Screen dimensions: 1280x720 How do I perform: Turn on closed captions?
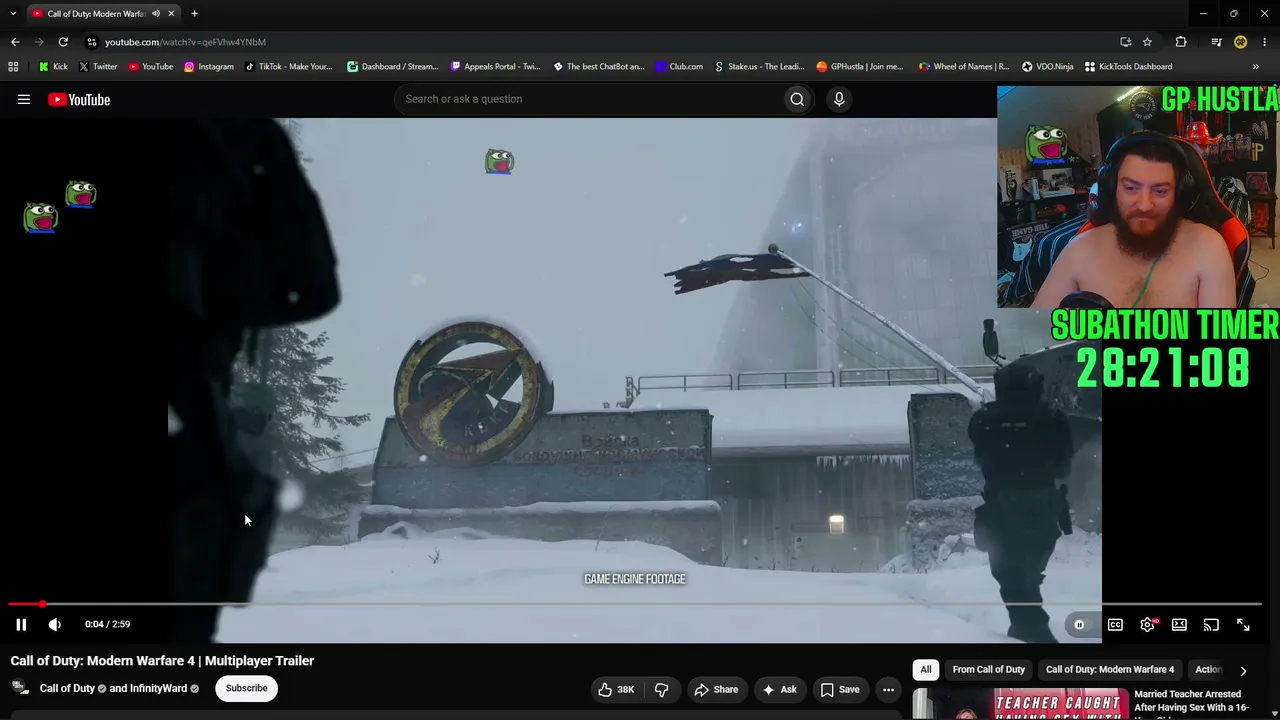click(1115, 625)
